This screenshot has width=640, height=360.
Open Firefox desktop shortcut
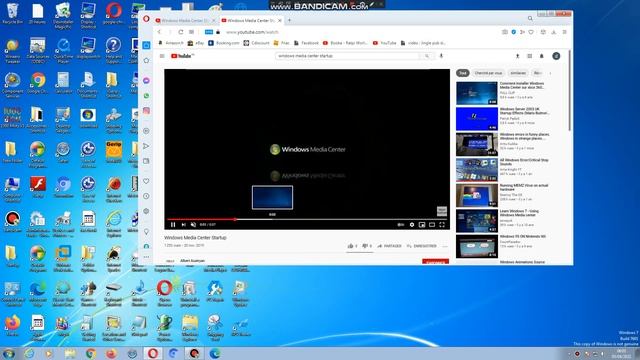pyautogui.click(x=12, y=325)
